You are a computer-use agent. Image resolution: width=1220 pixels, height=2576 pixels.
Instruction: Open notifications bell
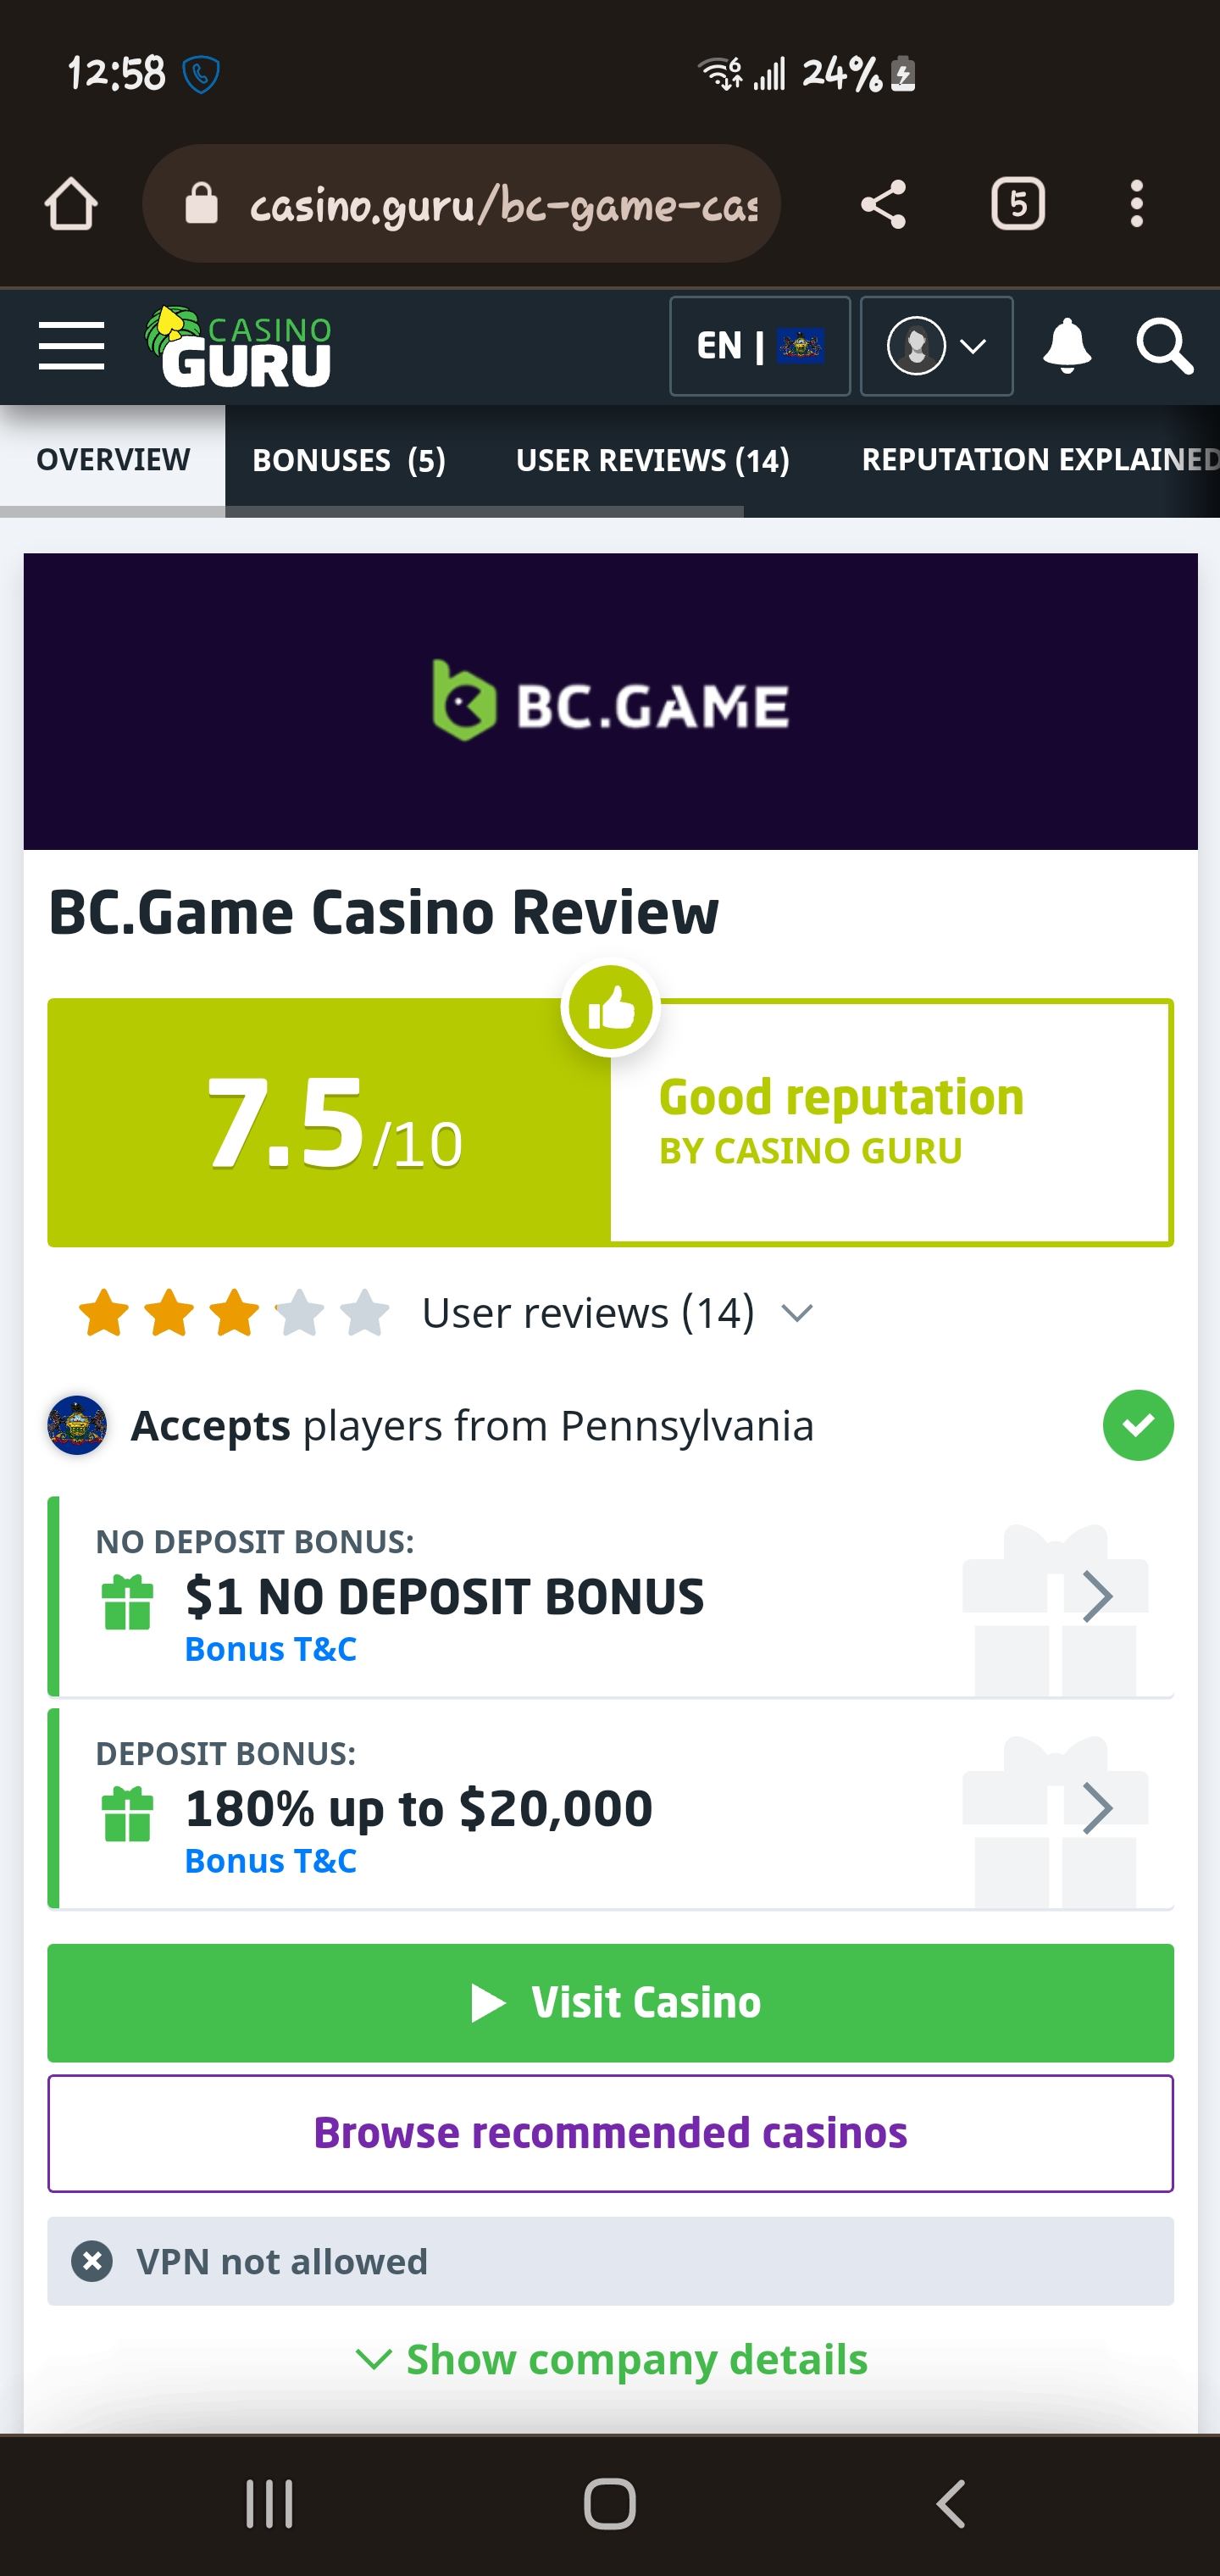click(x=1066, y=346)
